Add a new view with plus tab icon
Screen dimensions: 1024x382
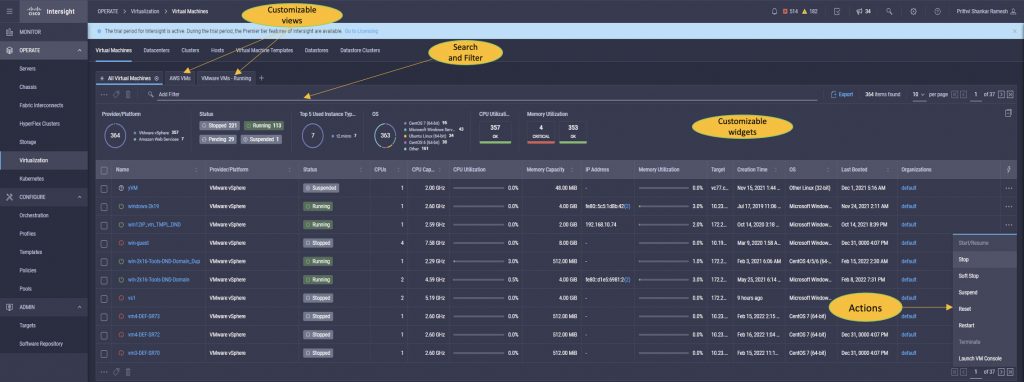tap(261, 78)
